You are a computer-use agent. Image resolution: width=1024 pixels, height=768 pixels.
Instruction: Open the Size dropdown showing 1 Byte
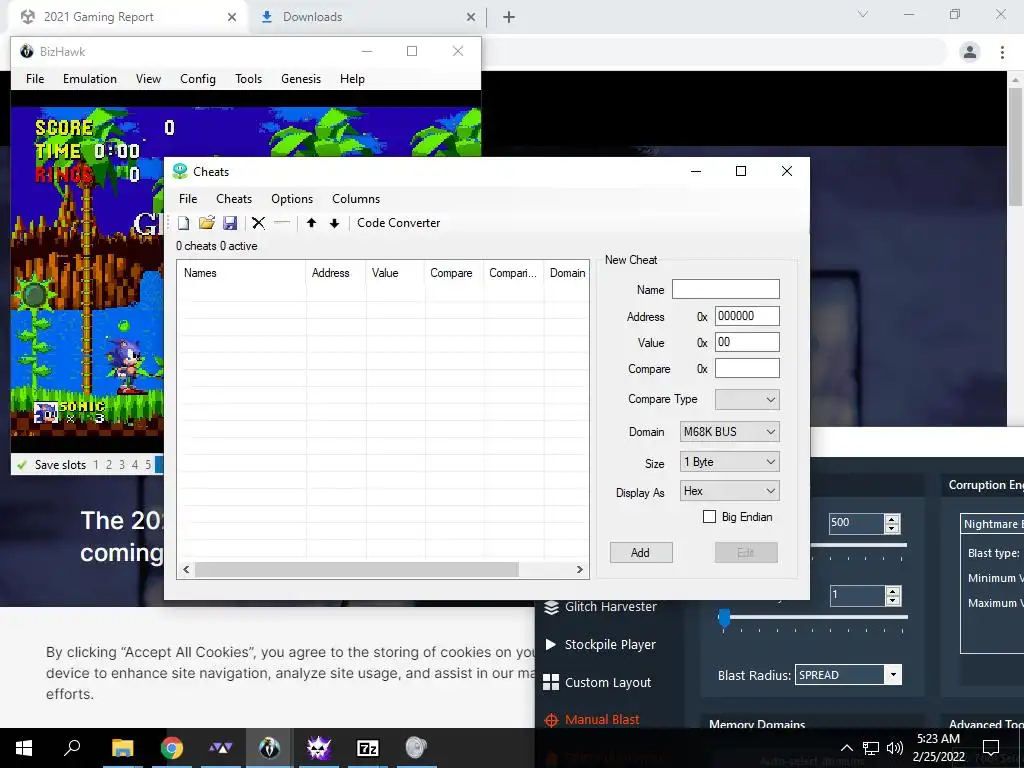click(x=729, y=462)
